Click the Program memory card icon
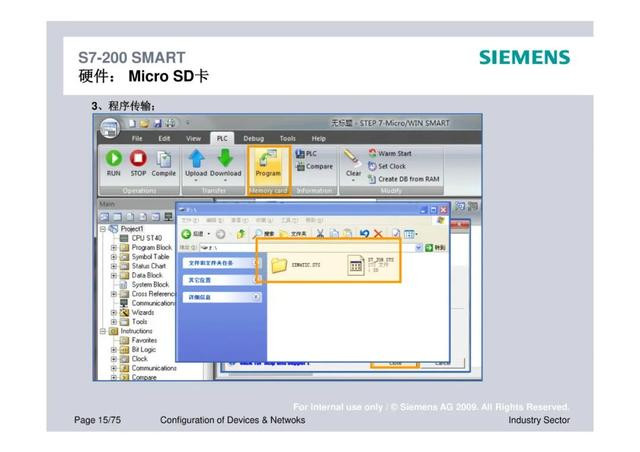 (268, 159)
